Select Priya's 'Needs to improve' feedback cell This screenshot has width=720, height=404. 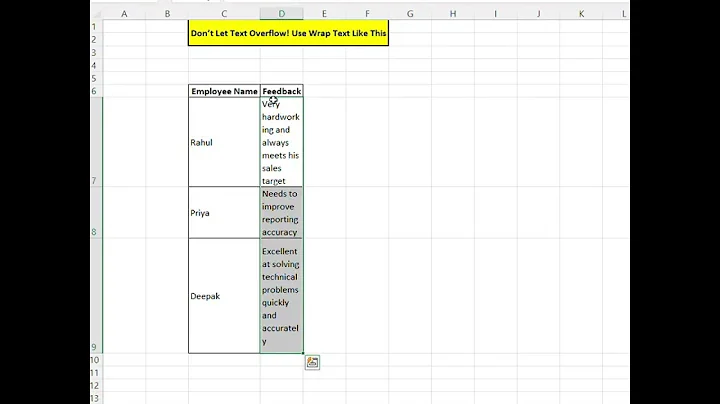(x=281, y=213)
